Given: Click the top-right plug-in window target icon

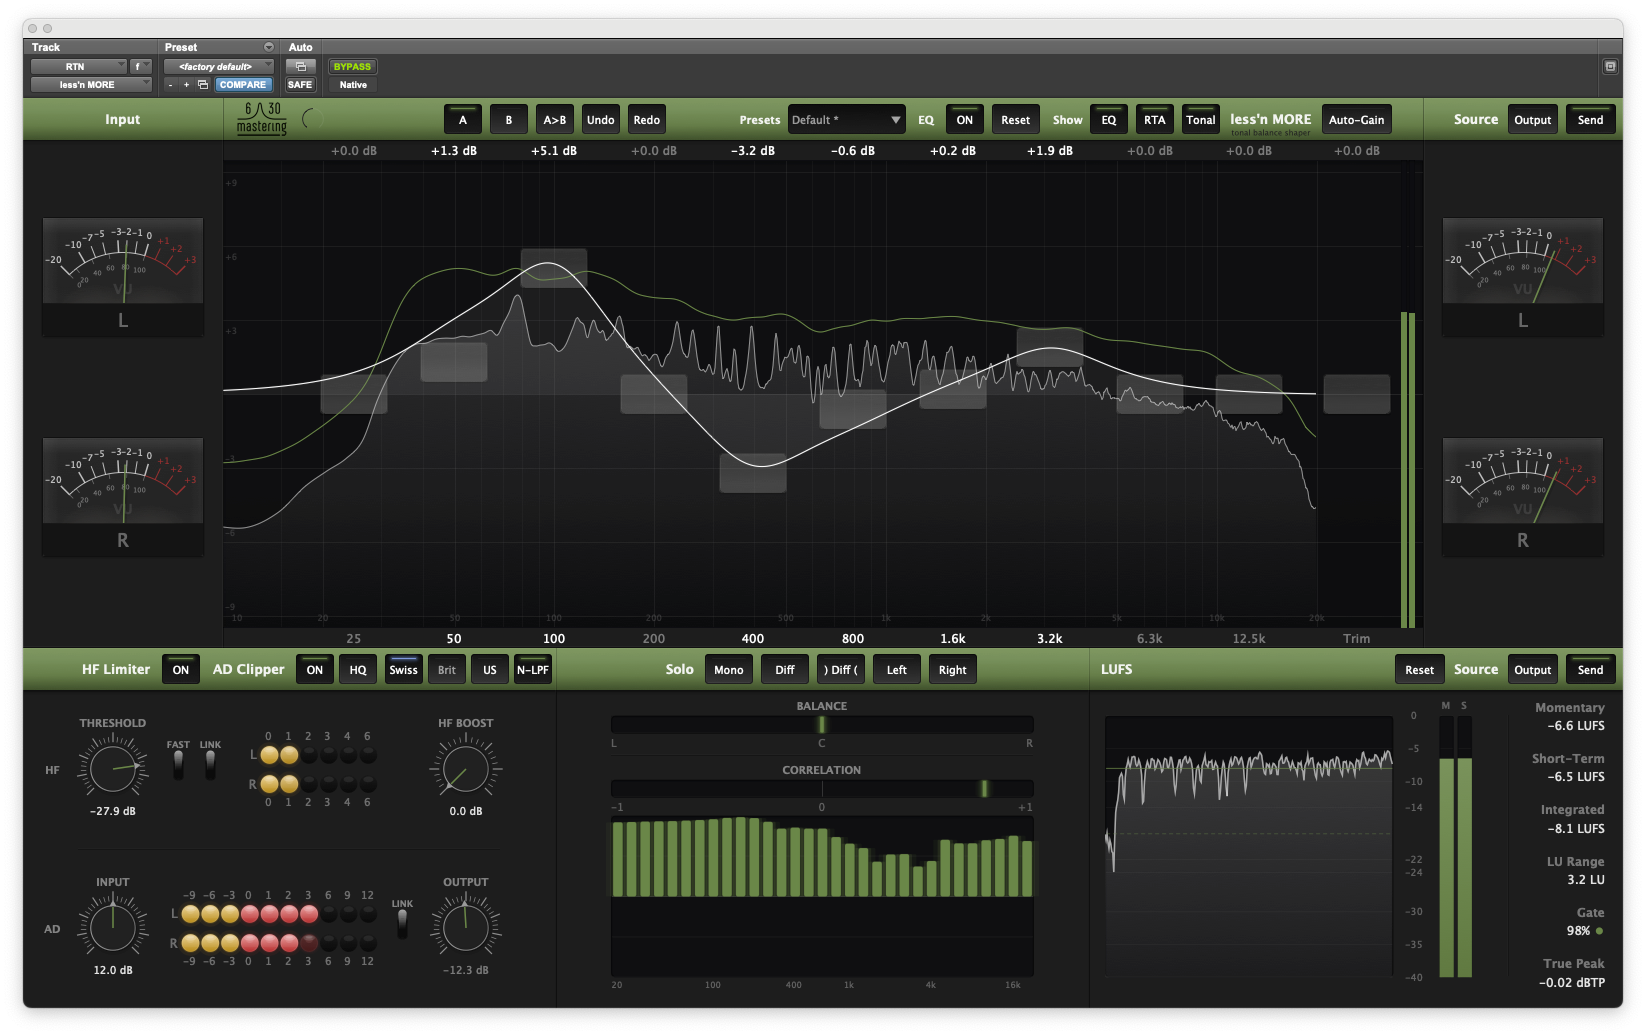Looking at the screenshot, I should click(x=1610, y=67).
